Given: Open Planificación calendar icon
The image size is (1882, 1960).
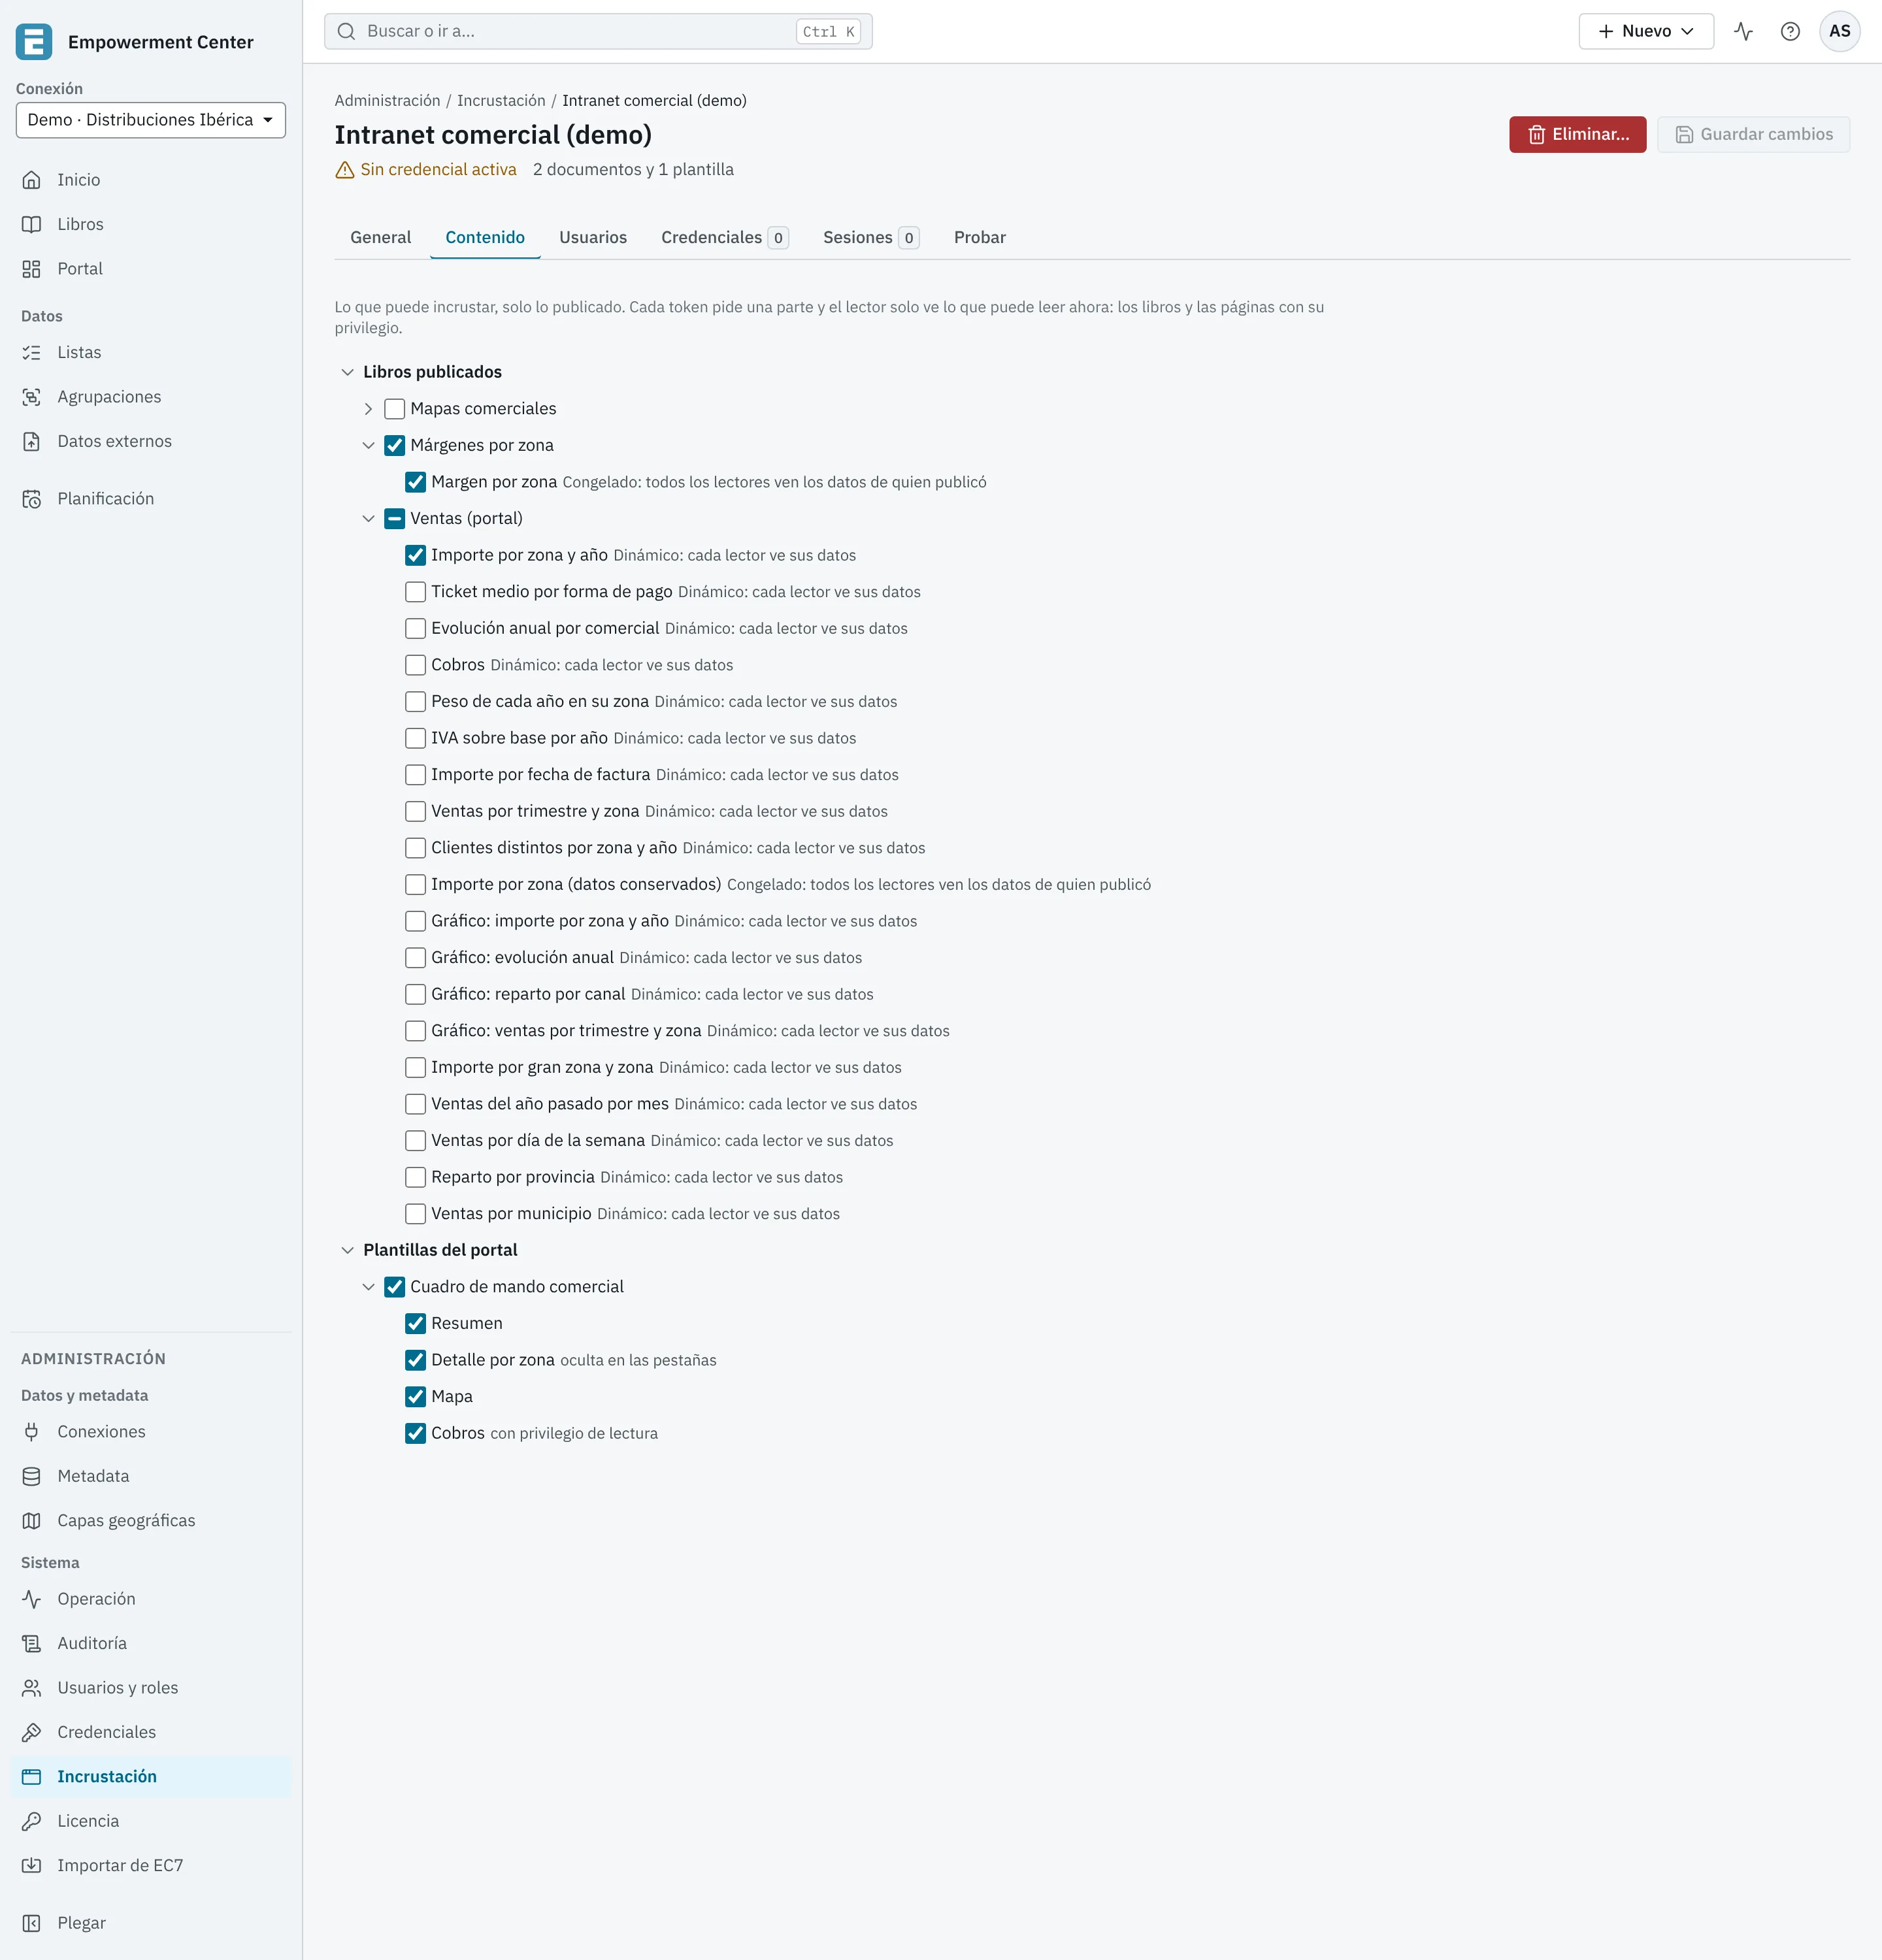Looking at the screenshot, I should click(x=32, y=499).
